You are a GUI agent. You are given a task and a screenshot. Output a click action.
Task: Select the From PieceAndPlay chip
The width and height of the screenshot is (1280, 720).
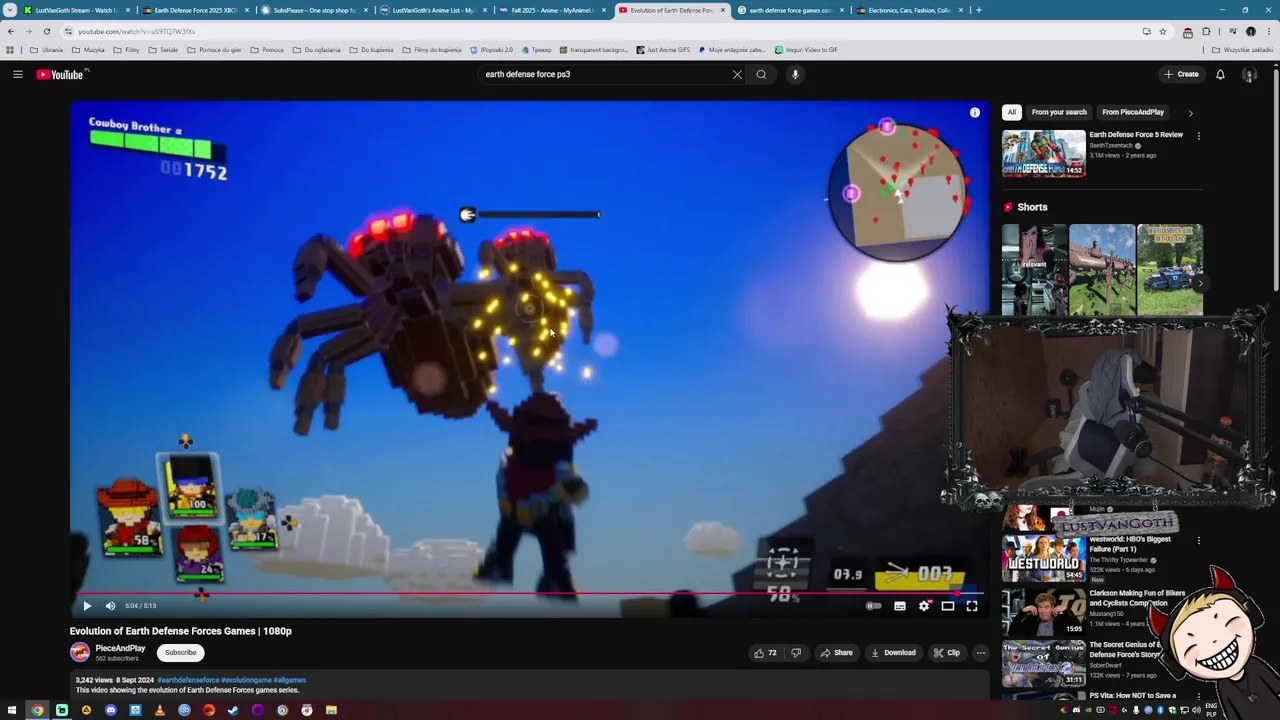coord(1133,112)
